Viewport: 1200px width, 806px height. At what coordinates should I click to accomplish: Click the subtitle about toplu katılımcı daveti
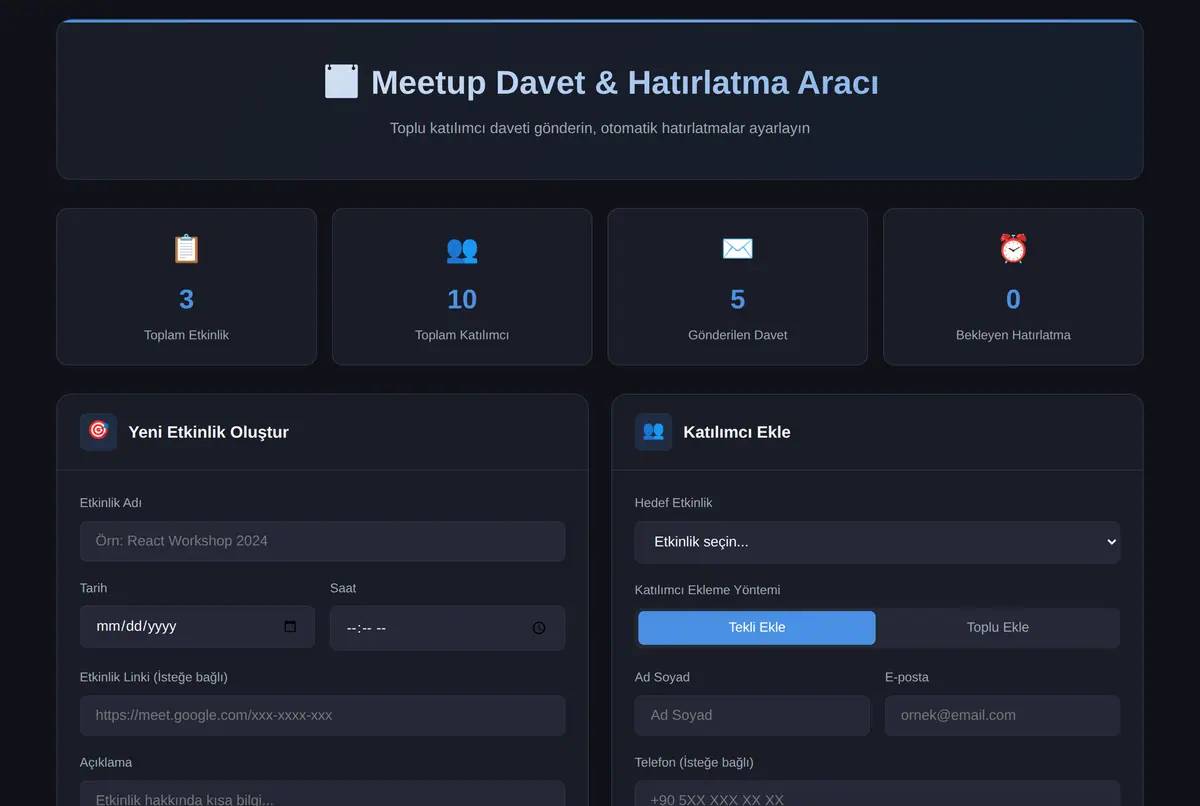600,128
